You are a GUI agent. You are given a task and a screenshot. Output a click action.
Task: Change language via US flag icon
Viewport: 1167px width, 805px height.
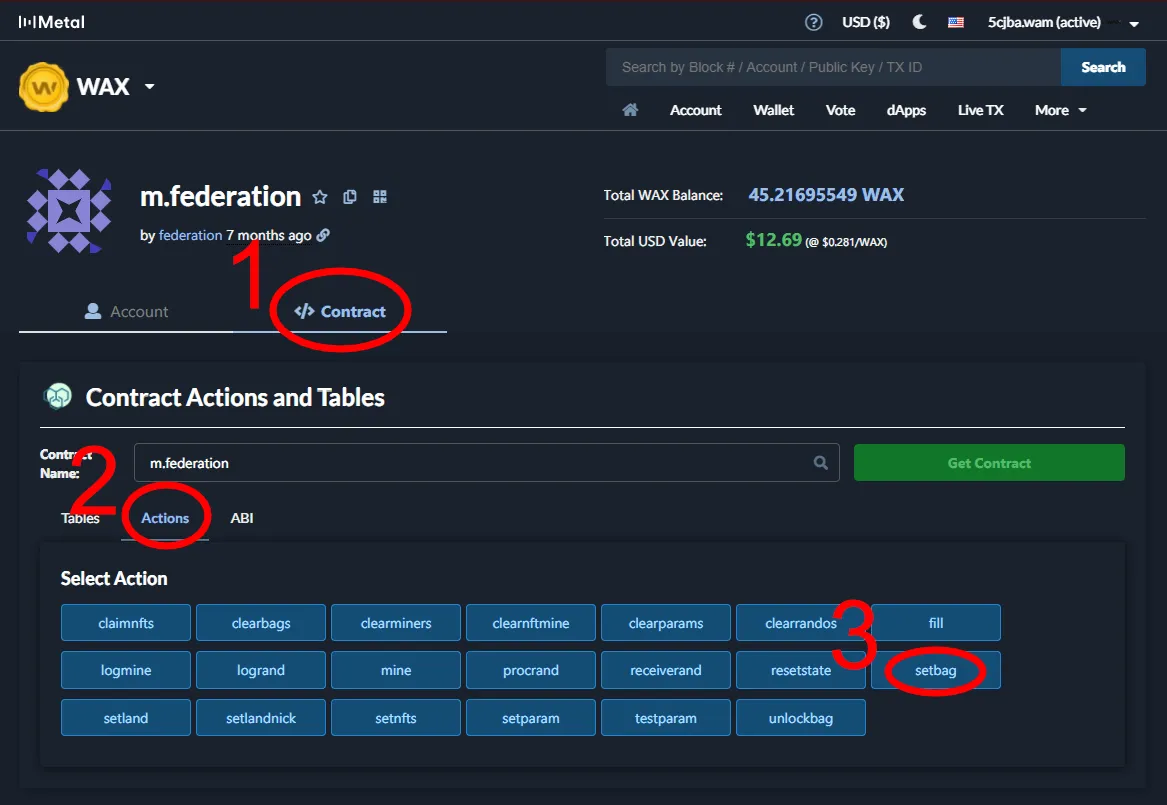tap(956, 22)
